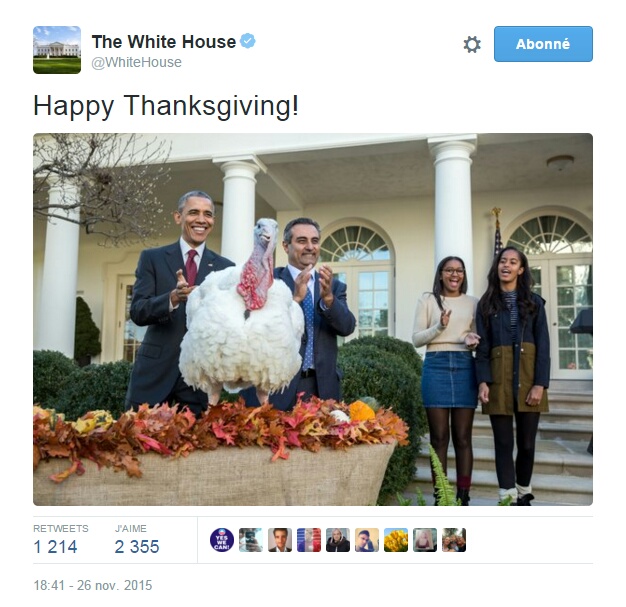This screenshot has height=607, width=626.
Task: Open the second liker's avatar
Action: pyautogui.click(x=251, y=540)
